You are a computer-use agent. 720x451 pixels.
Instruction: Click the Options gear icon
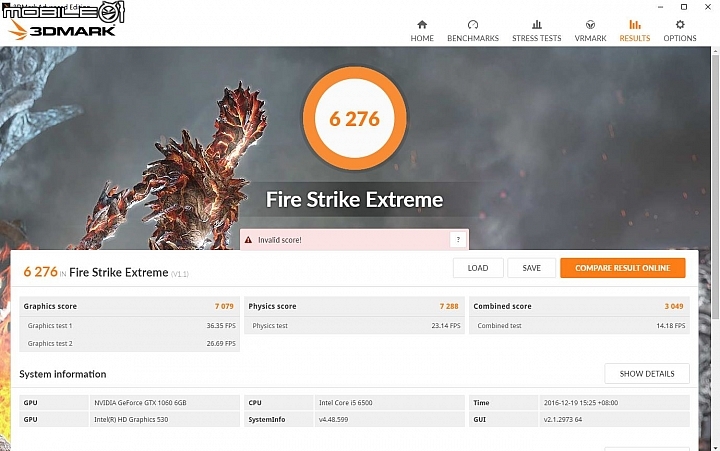tap(680, 24)
